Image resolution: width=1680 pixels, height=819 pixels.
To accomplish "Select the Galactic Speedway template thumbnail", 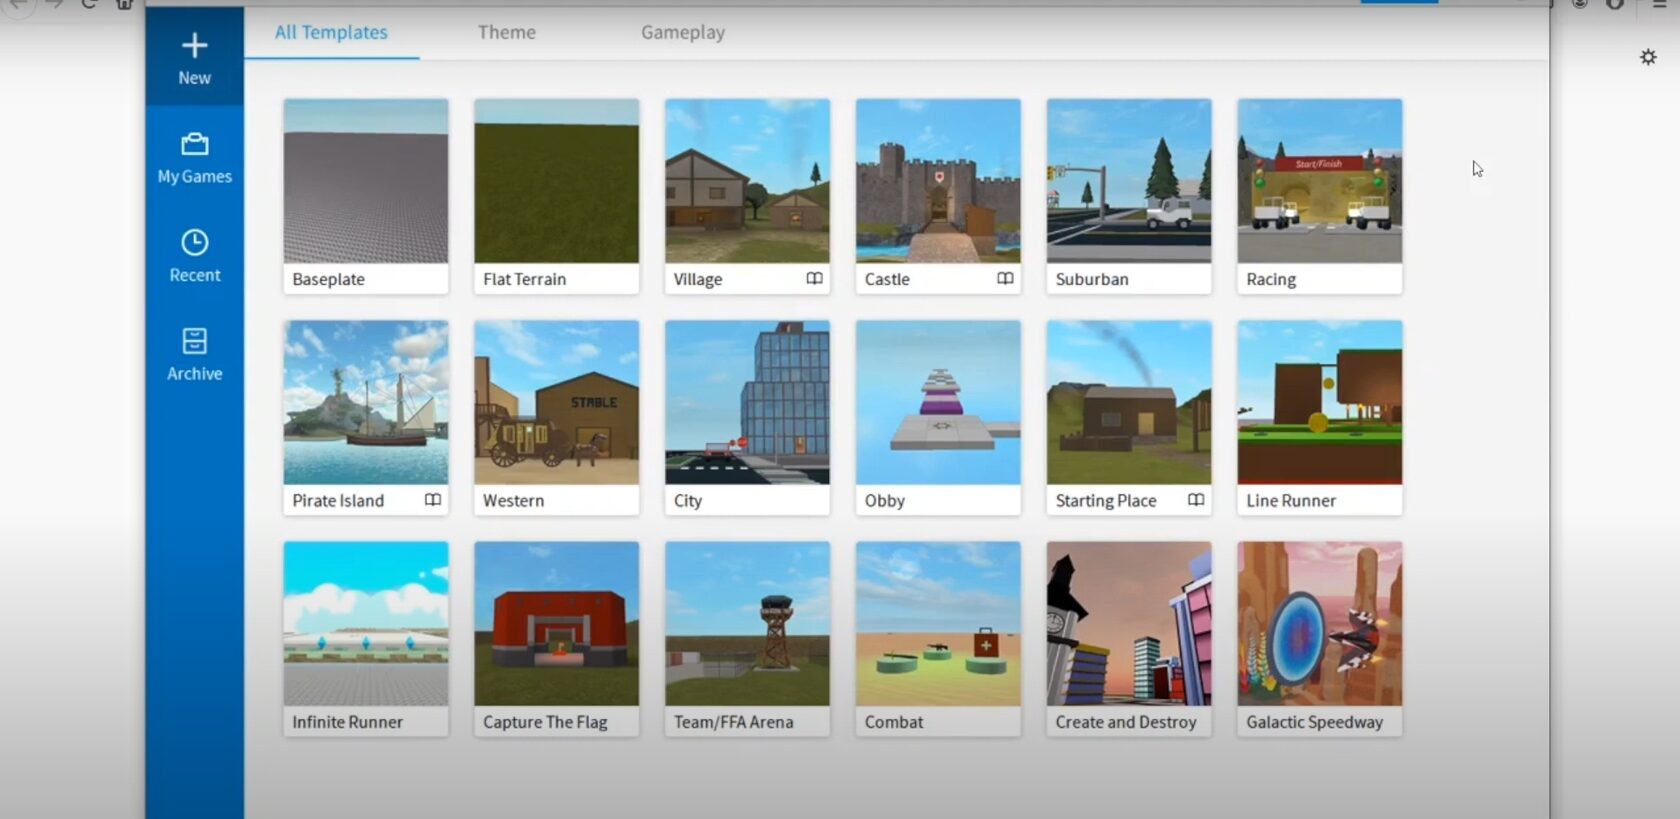I will tap(1320, 624).
